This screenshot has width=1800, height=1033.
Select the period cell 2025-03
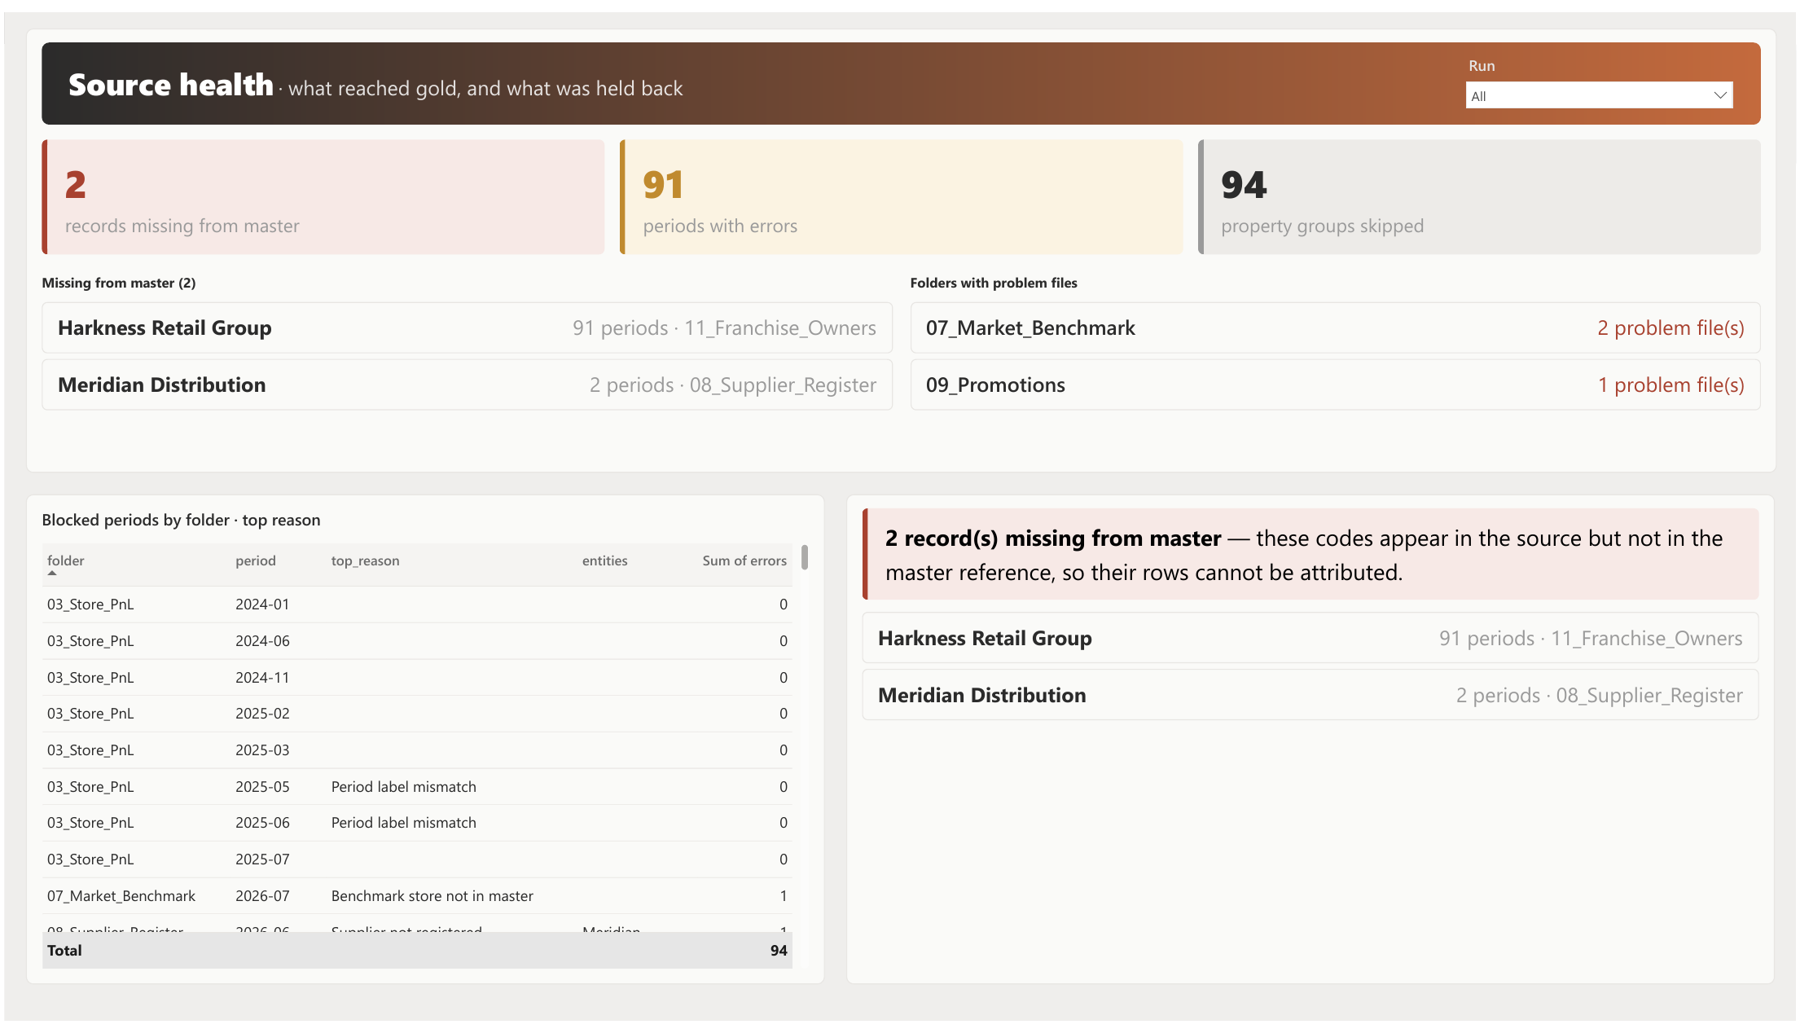[262, 750]
